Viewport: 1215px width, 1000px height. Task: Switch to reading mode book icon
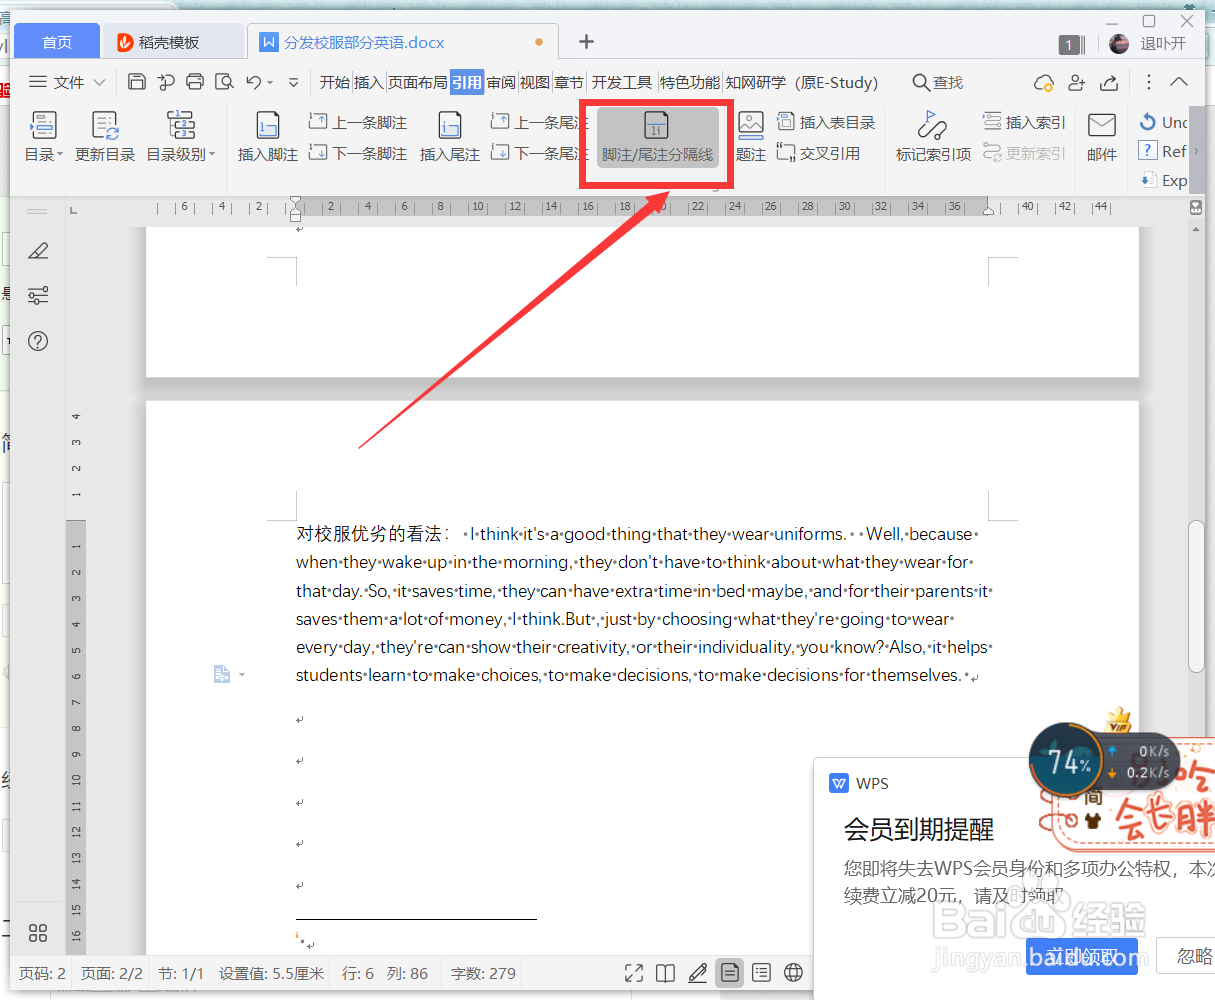665,972
